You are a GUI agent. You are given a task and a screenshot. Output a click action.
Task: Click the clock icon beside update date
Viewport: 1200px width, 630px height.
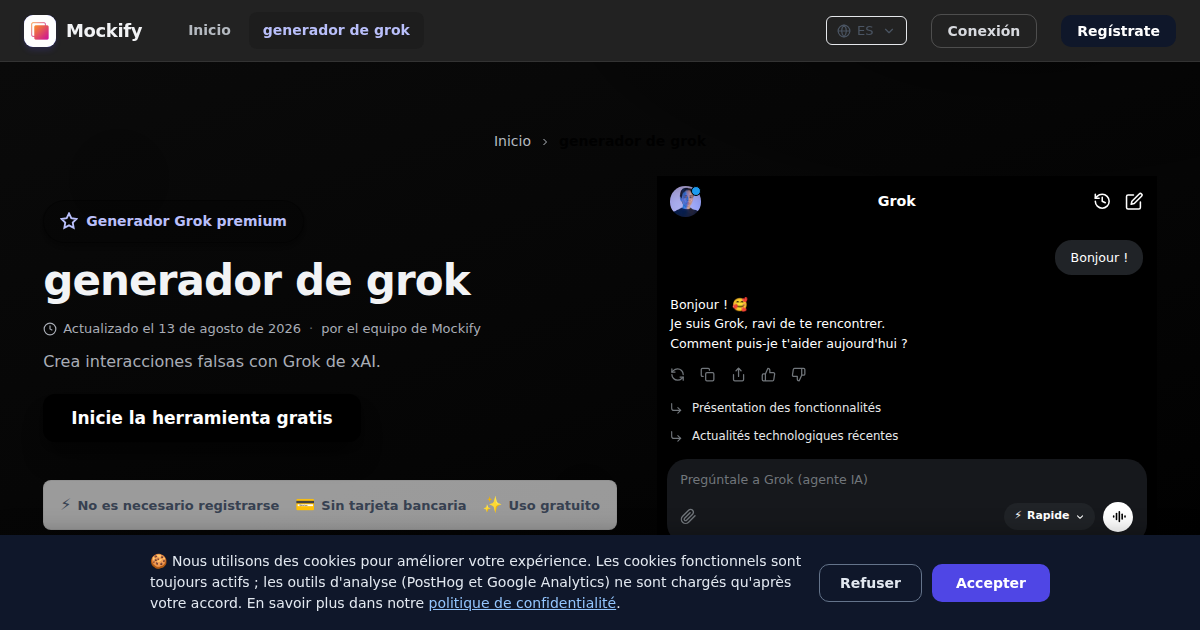click(x=50, y=329)
